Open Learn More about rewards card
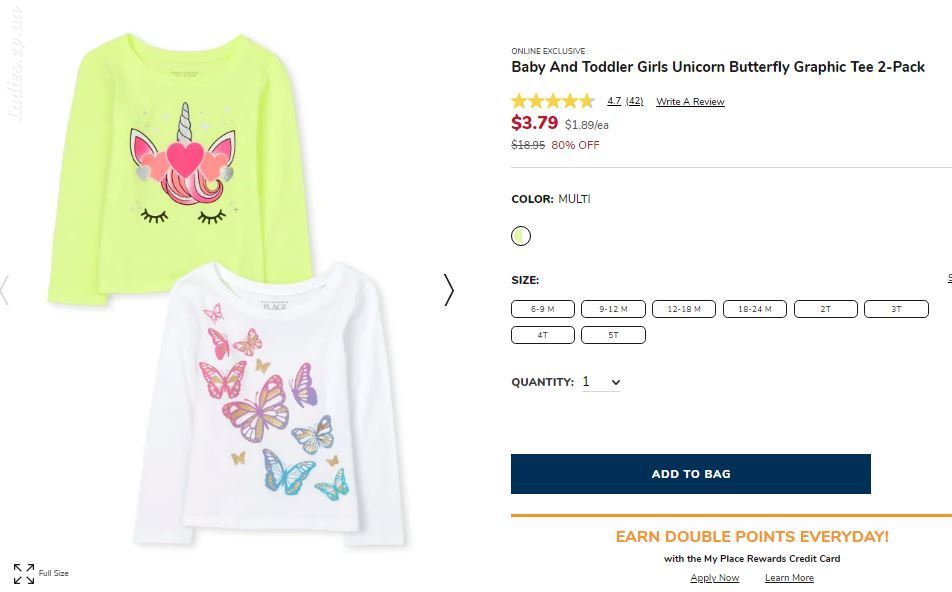Screen dimensions: 952x592 click(789, 577)
